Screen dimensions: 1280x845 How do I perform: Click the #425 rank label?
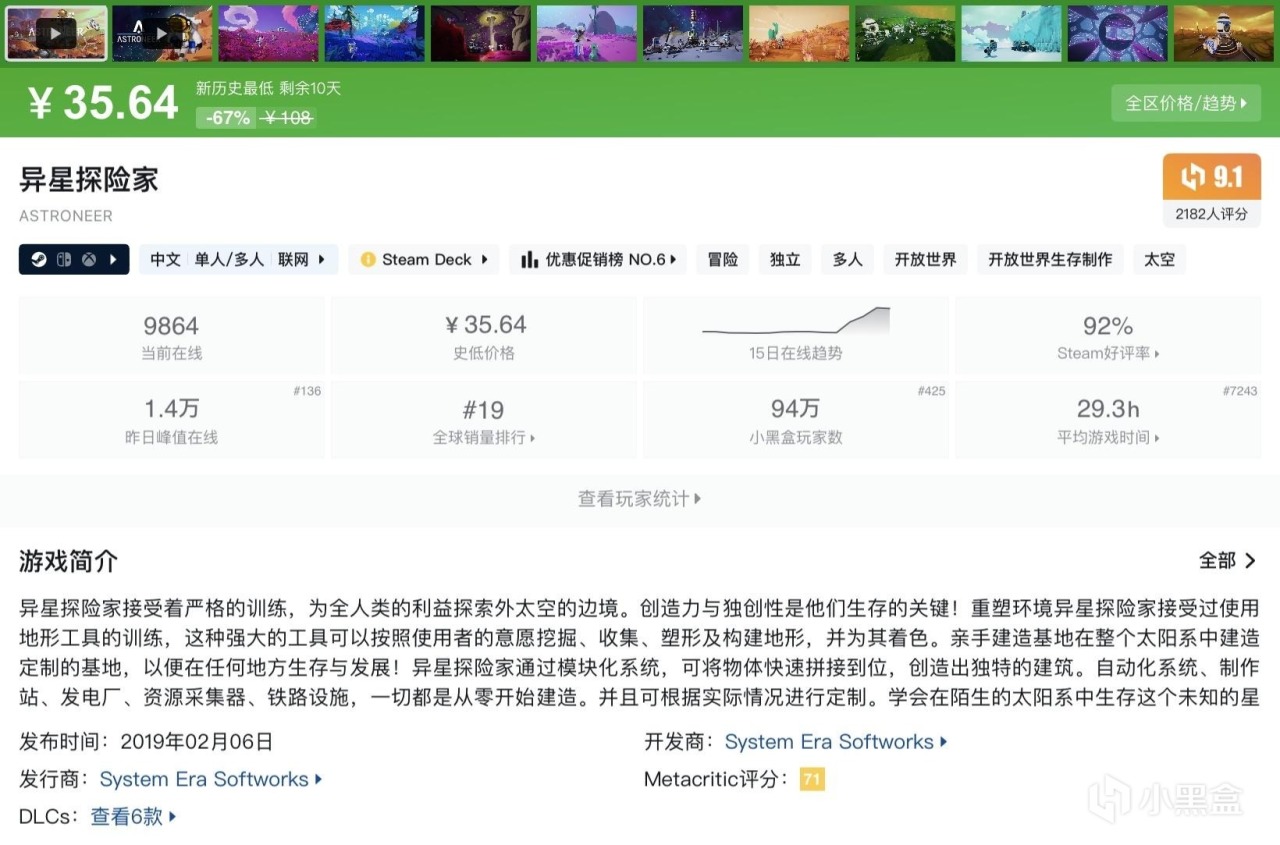point(931,391)
